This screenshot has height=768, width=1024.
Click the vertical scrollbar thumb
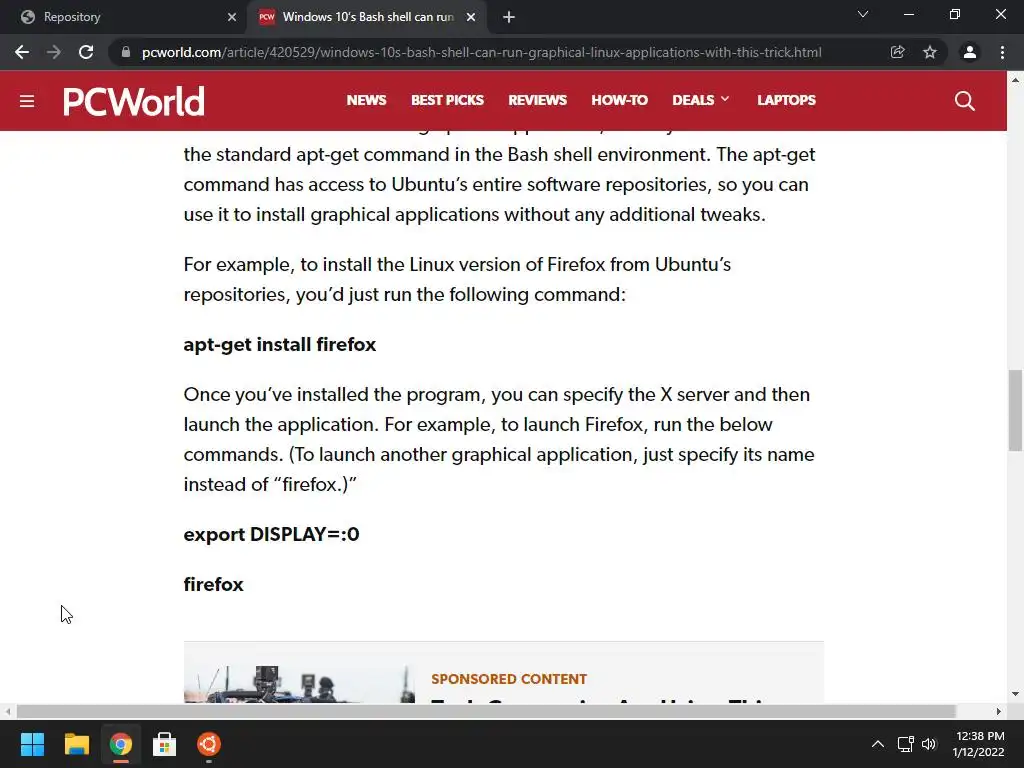coord(1015,410)
